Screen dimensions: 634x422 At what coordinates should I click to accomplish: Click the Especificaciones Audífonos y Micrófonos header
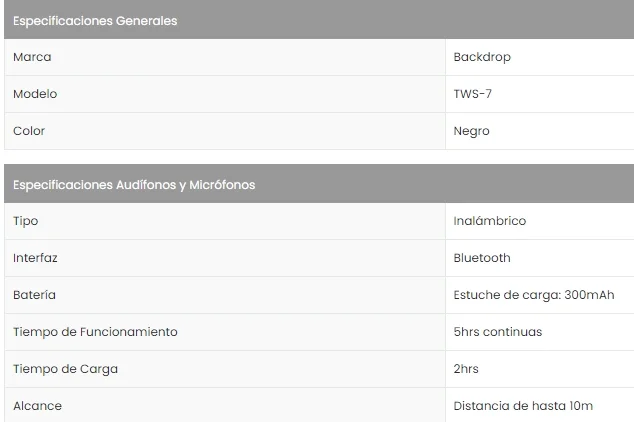(x=134, y=185)
